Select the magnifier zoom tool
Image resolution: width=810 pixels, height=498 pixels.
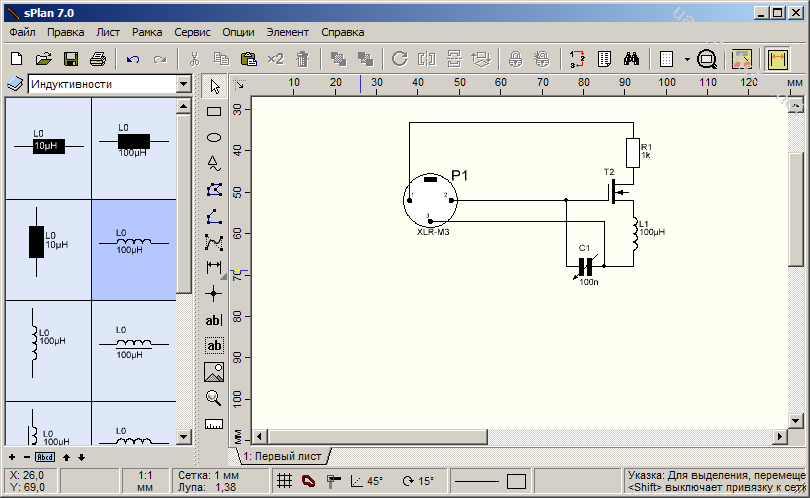[213, 398]
